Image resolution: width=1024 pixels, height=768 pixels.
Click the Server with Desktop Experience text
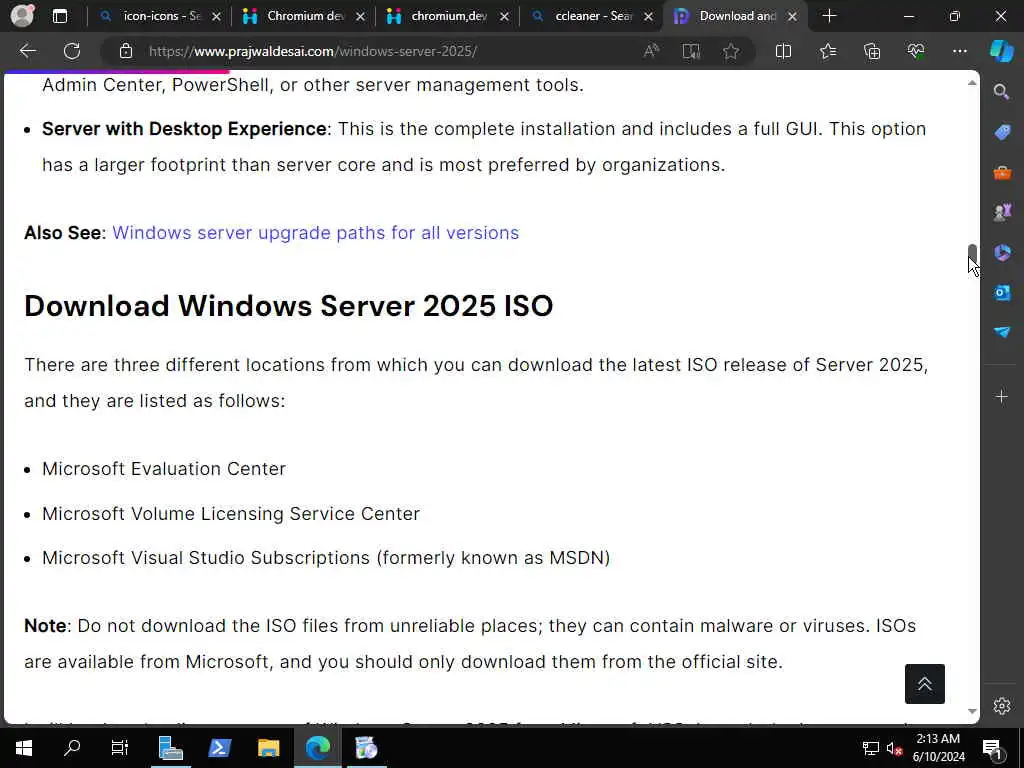(184, 129)
